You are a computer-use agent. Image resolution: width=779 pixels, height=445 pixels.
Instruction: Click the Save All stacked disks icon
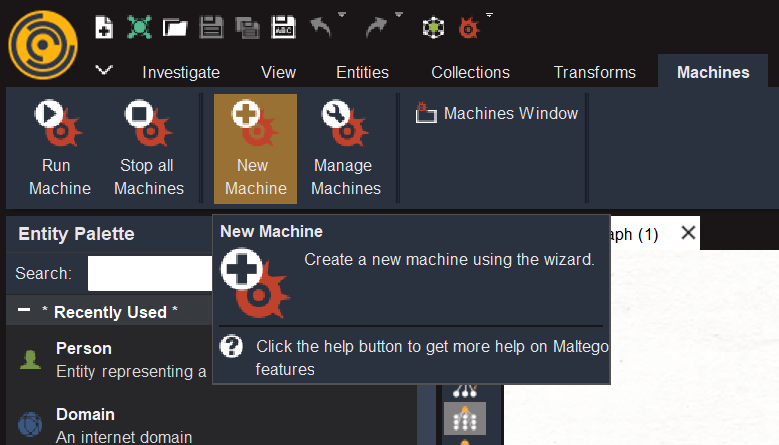[247, 28]
